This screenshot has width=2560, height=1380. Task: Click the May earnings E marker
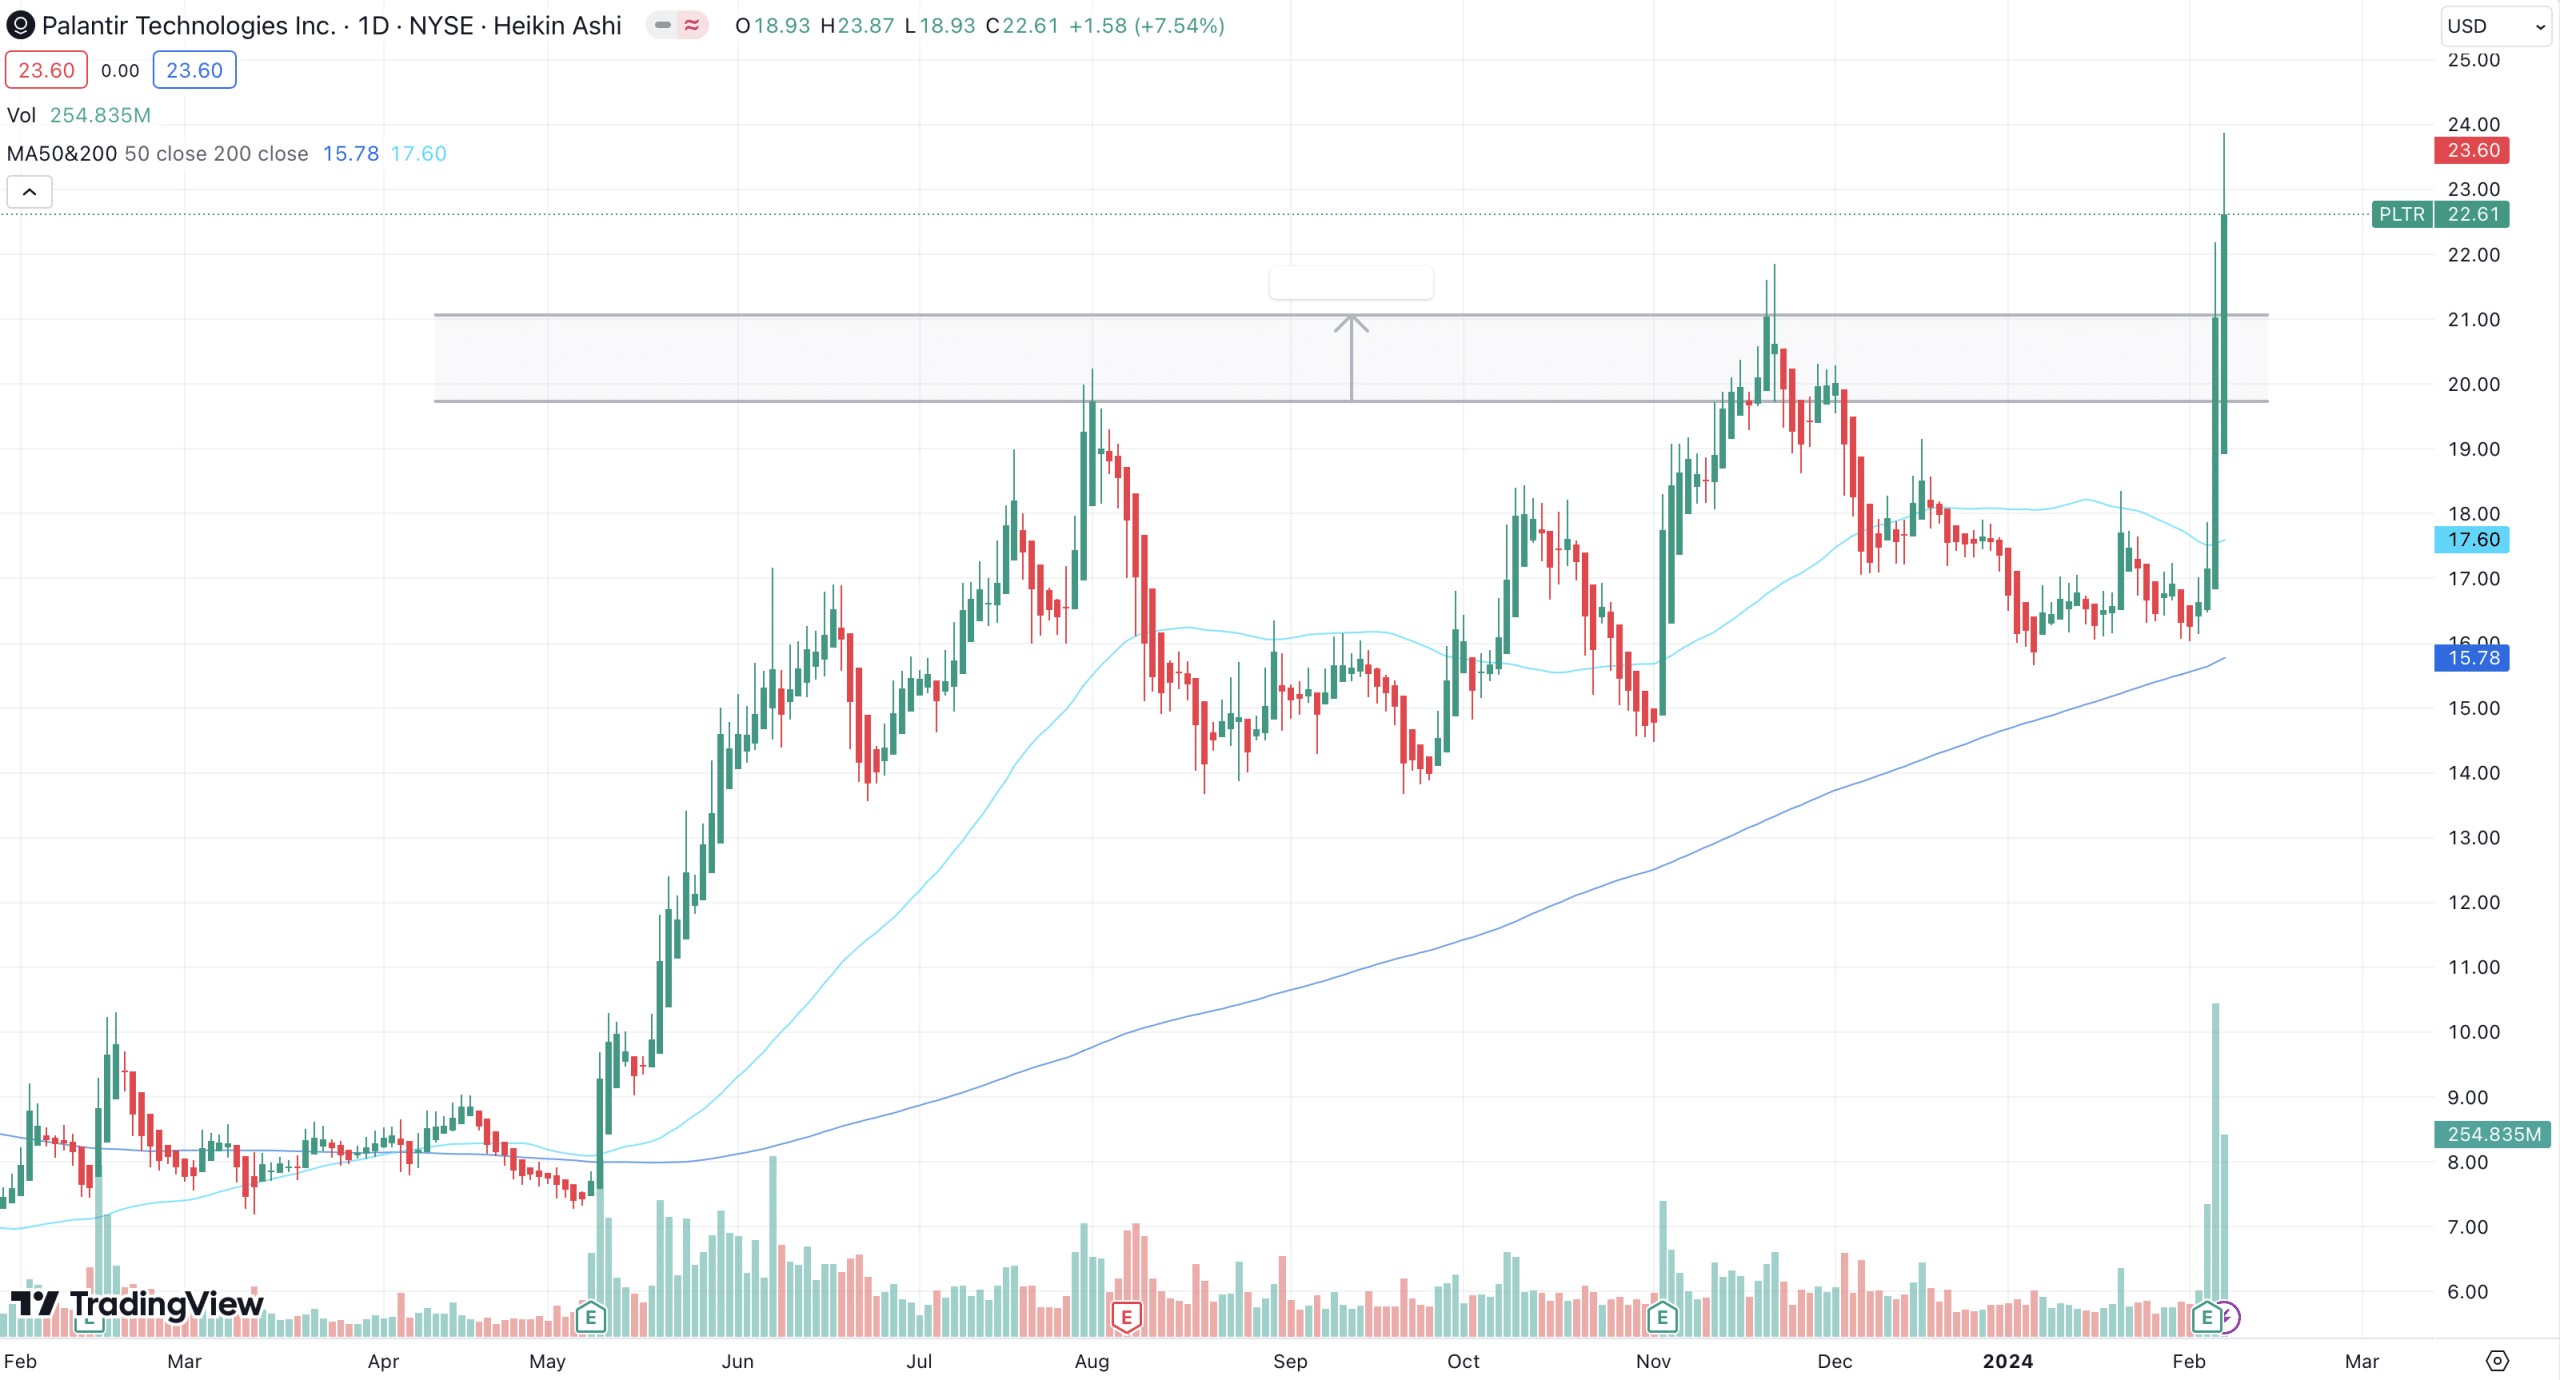pyautogui.click(x=591, y=1317)
